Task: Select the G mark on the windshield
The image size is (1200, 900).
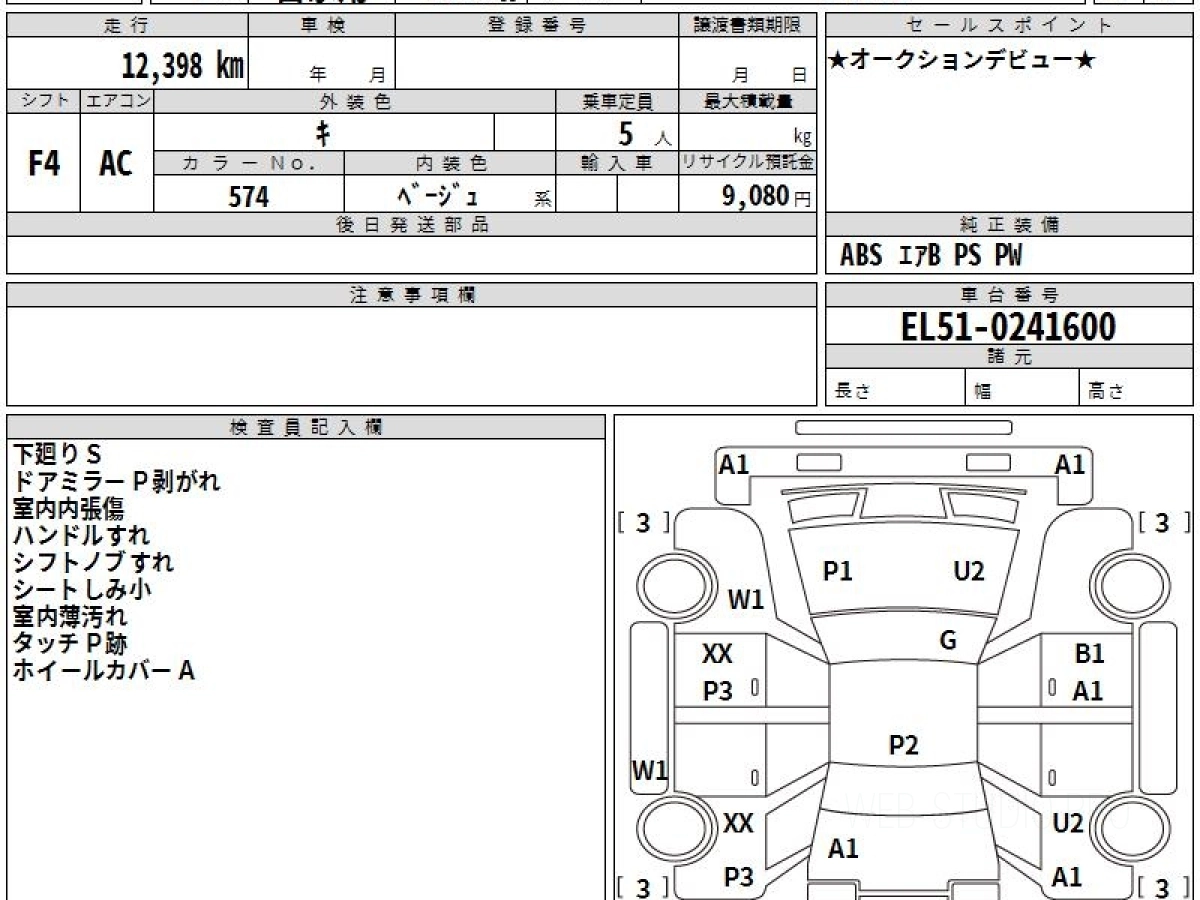Action: click(948, 641)
